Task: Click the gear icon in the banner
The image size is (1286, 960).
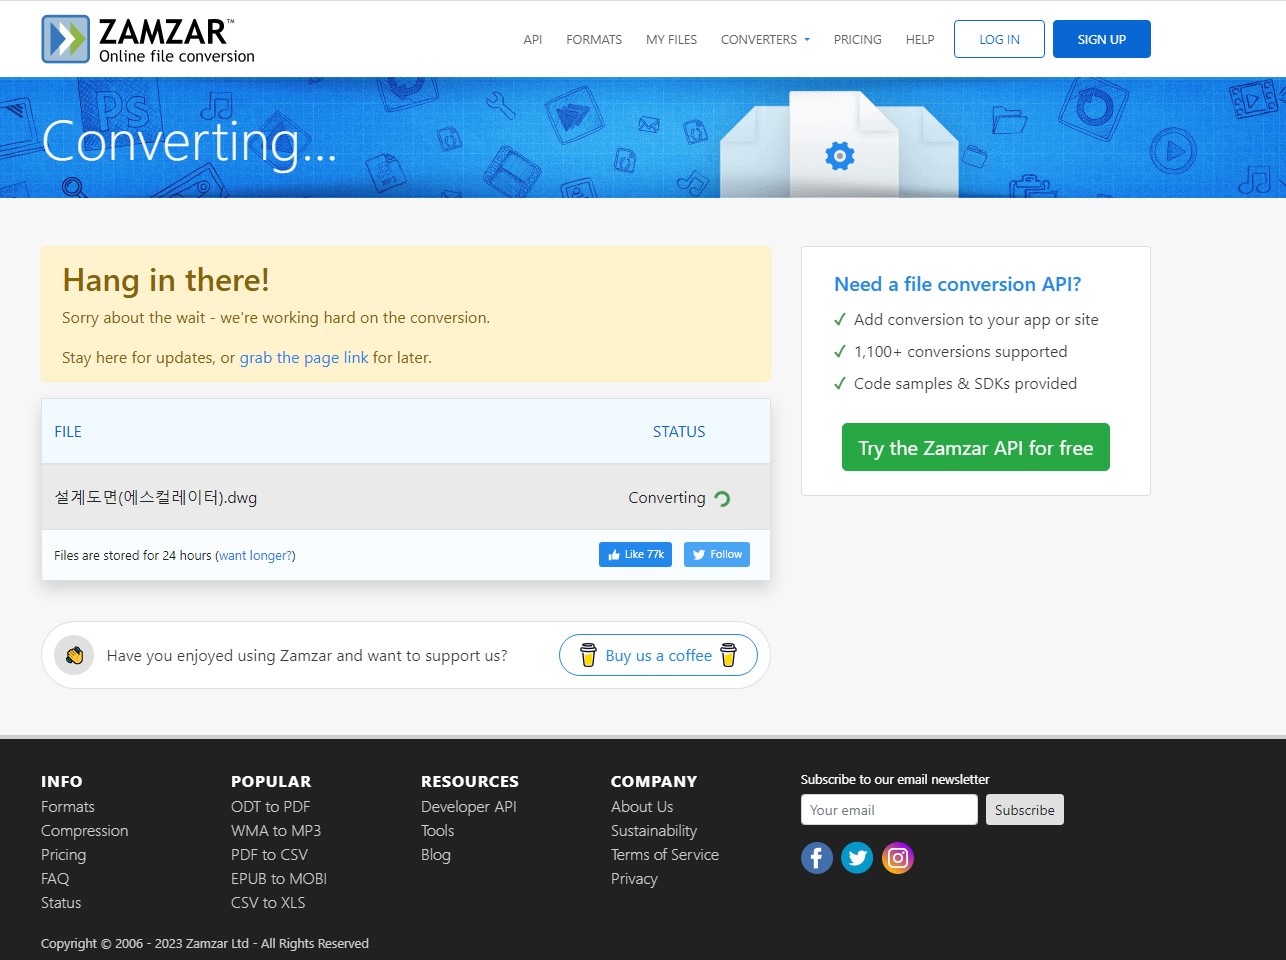Action: [x=840, y=155]
